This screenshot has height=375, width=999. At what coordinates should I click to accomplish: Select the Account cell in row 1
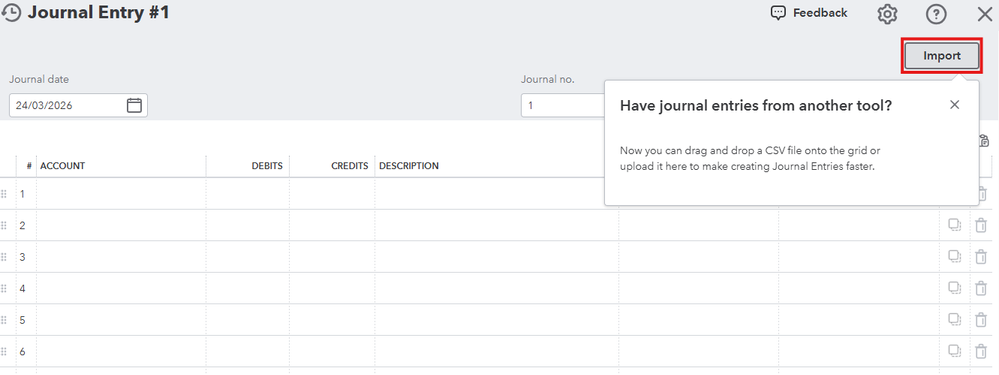[121, 194]
